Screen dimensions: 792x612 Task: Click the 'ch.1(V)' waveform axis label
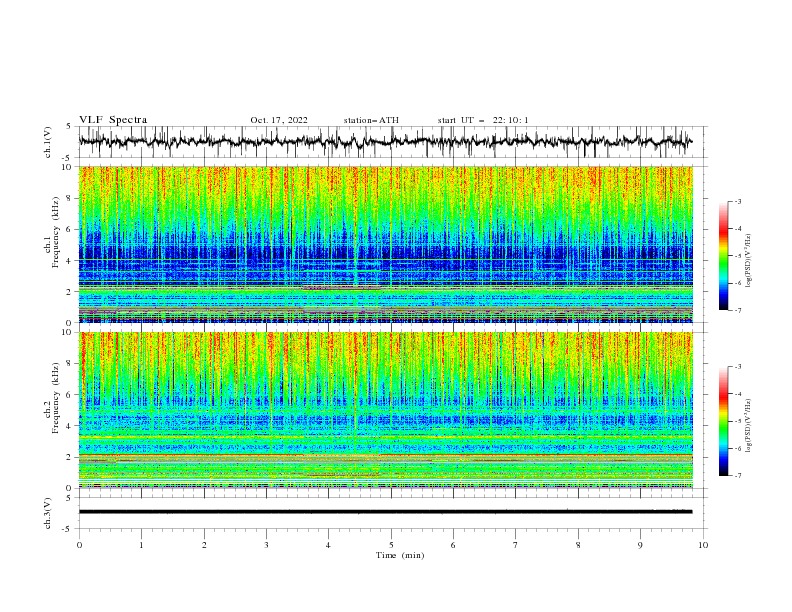coord(48,142)
